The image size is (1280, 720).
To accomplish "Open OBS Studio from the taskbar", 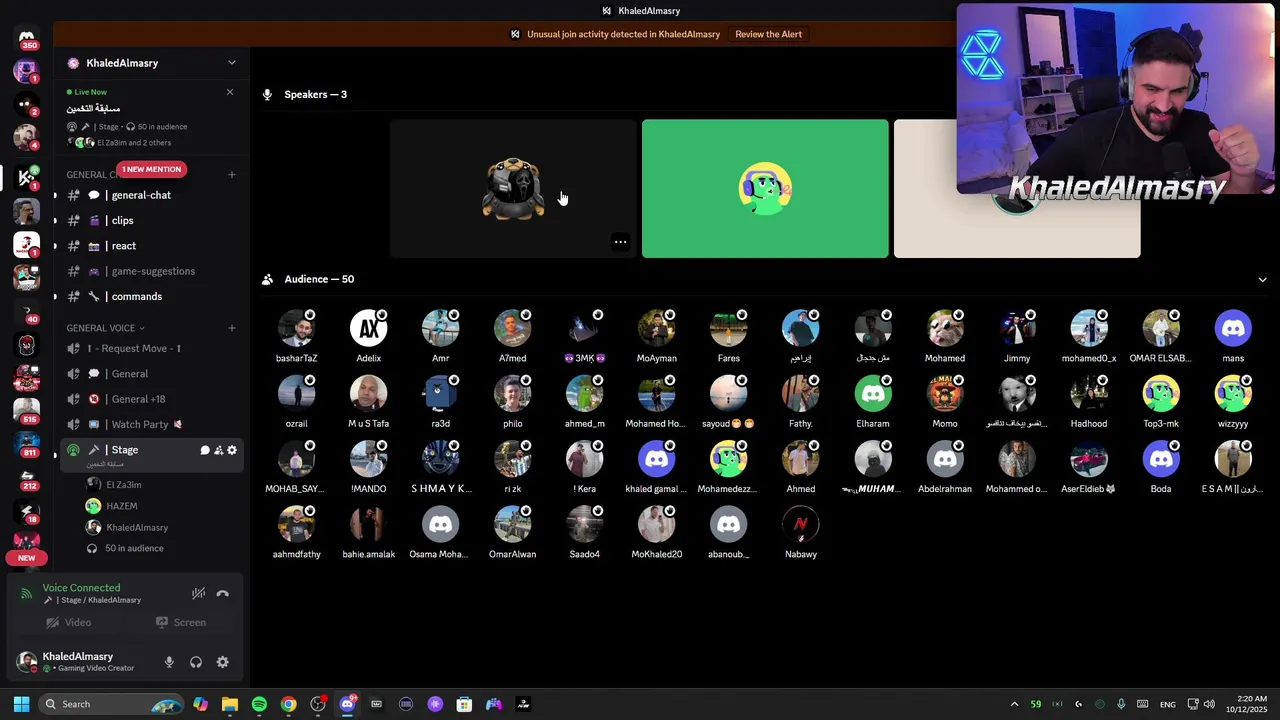I will point(318,704).
